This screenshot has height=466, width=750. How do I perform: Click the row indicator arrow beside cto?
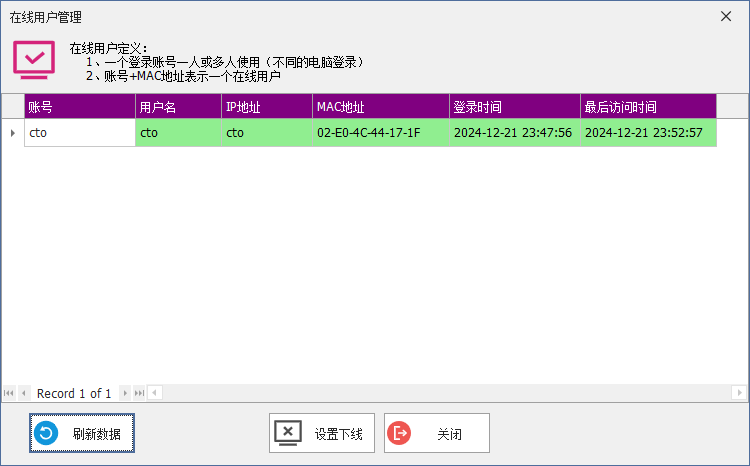coord(13,133)
